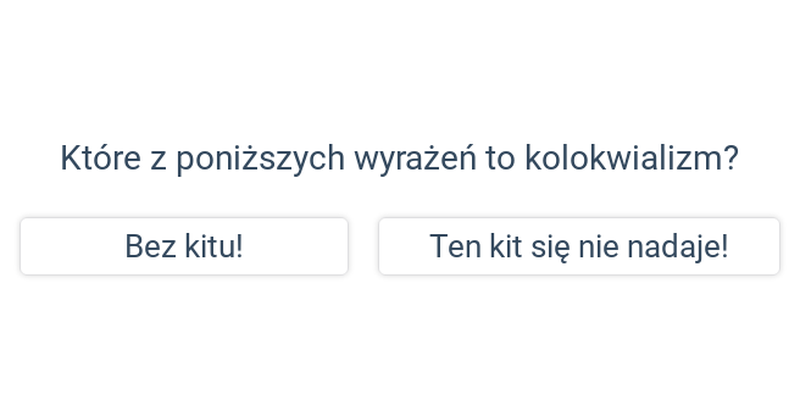Mark "Ten kit się nie nadaje!" as the answer
800x400 pixels.
(579, 246)
